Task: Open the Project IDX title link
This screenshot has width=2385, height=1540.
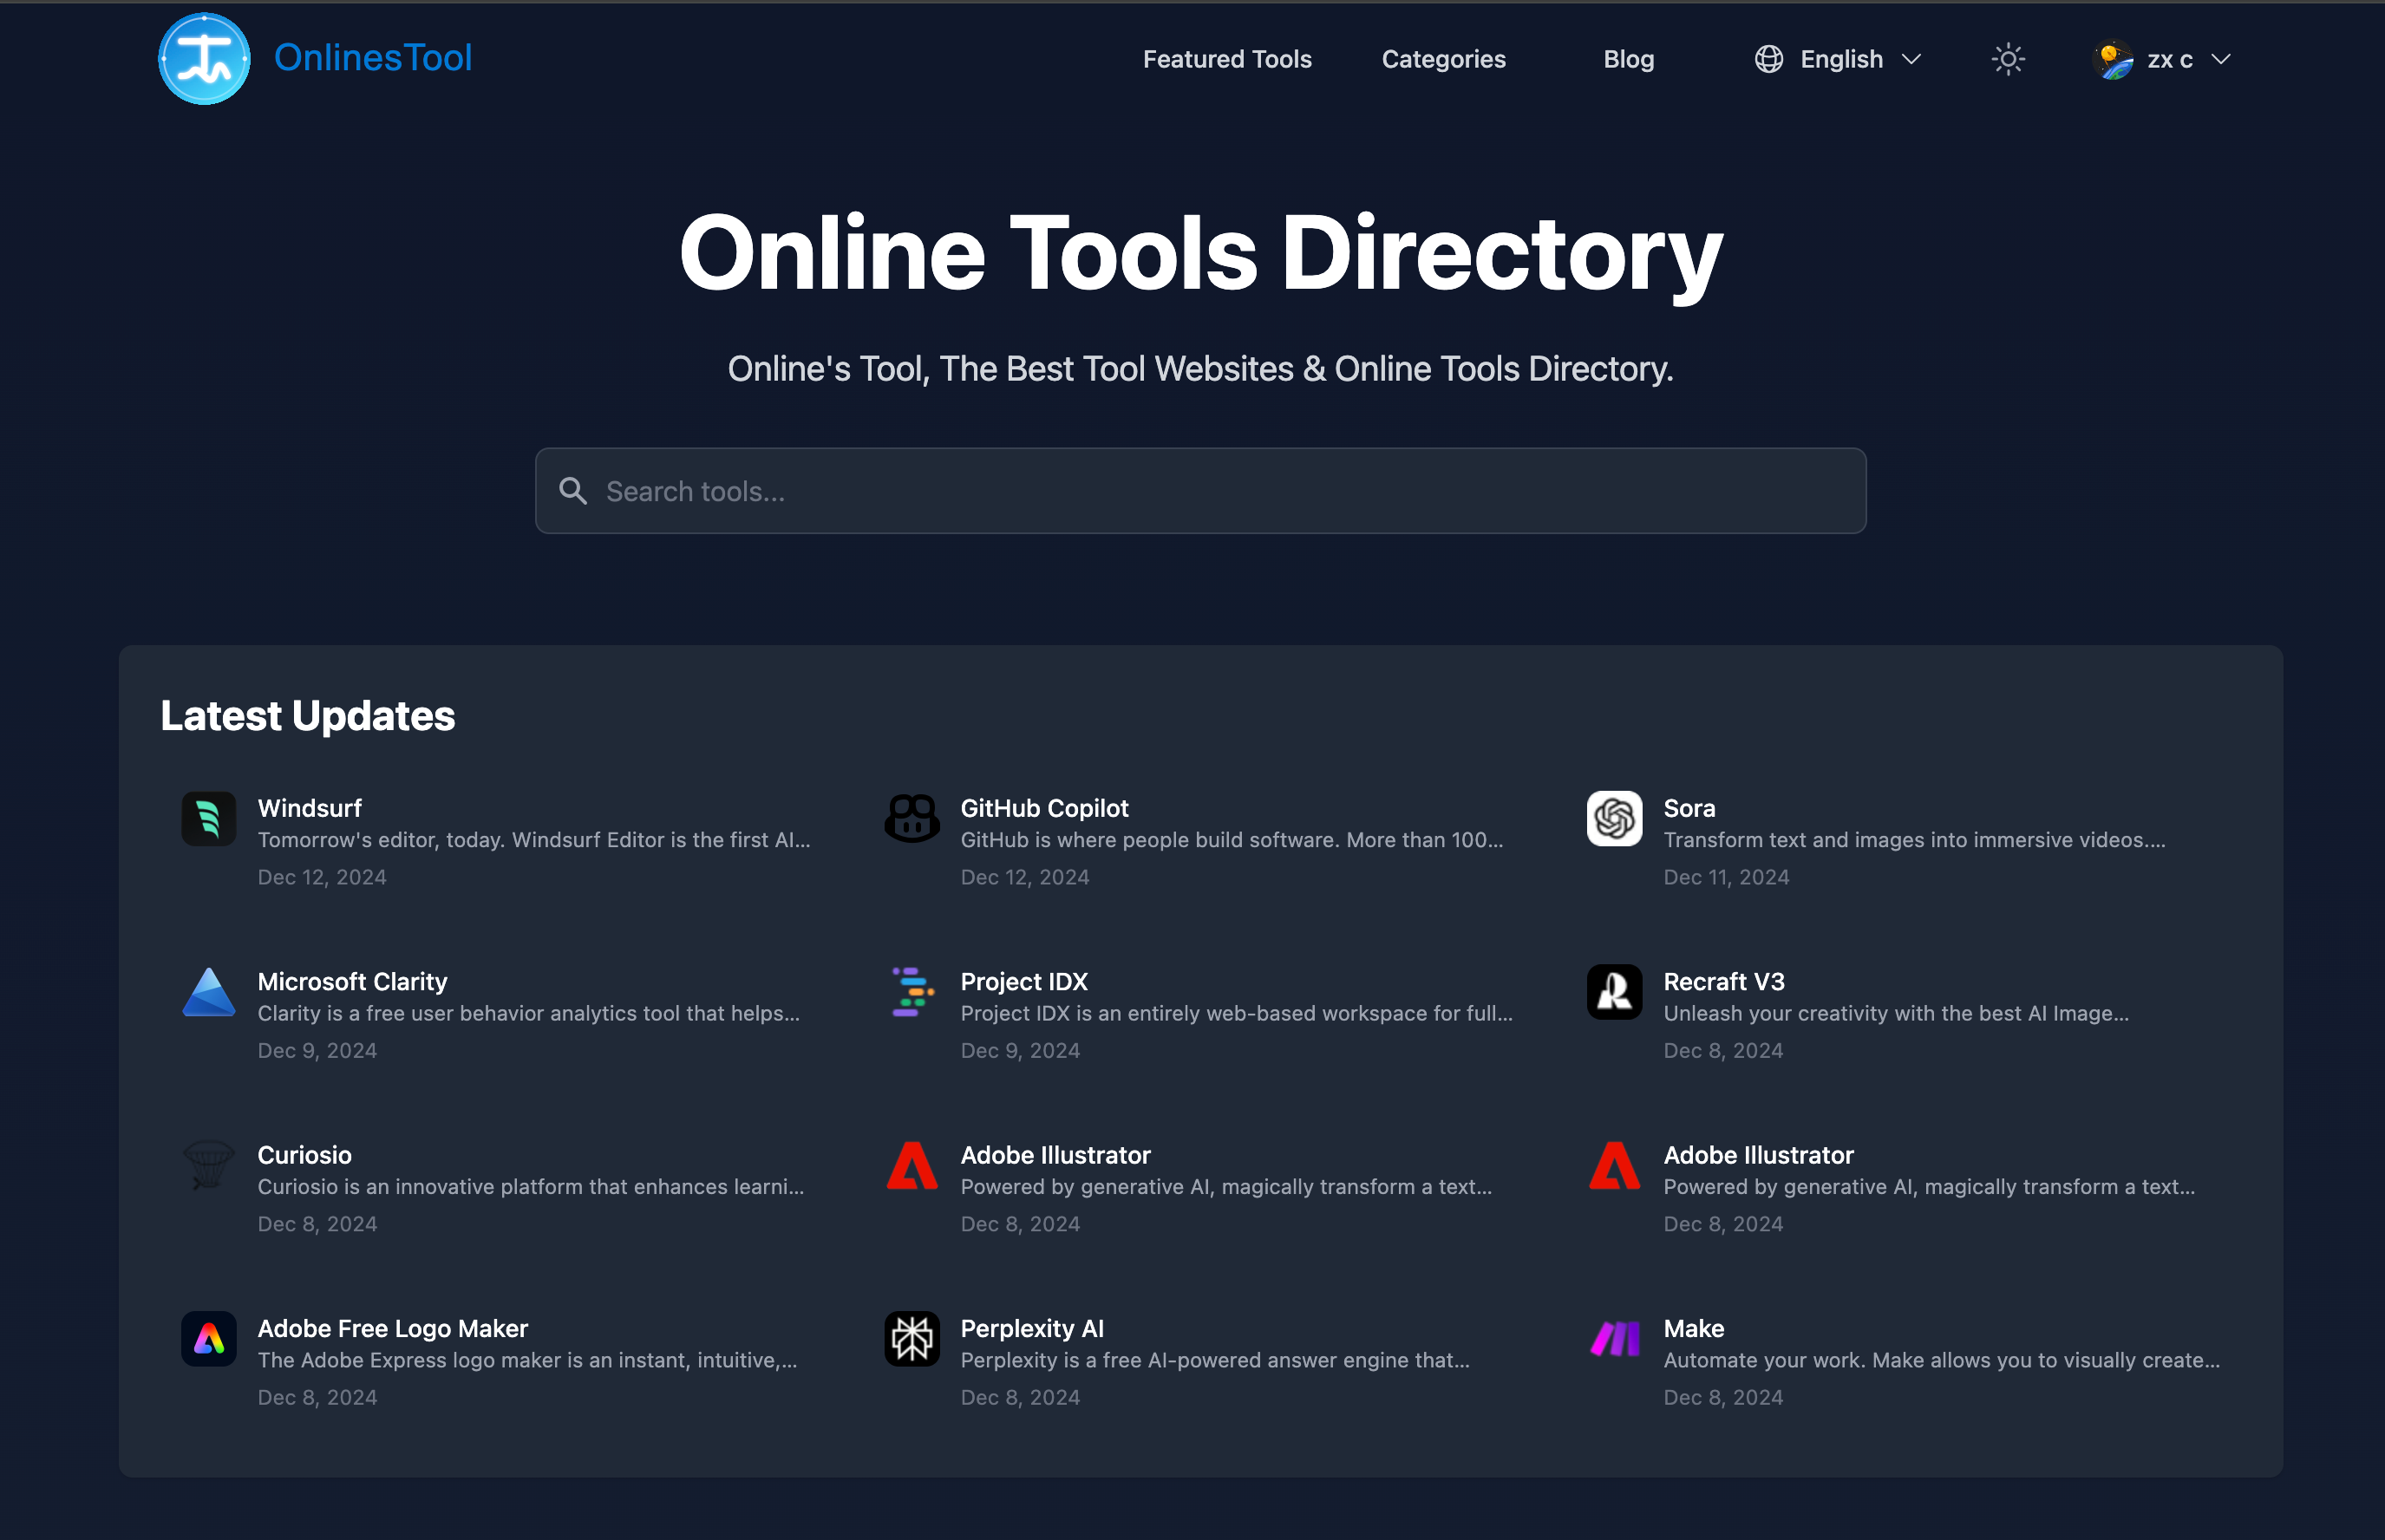Action: tap(1024, 981)
